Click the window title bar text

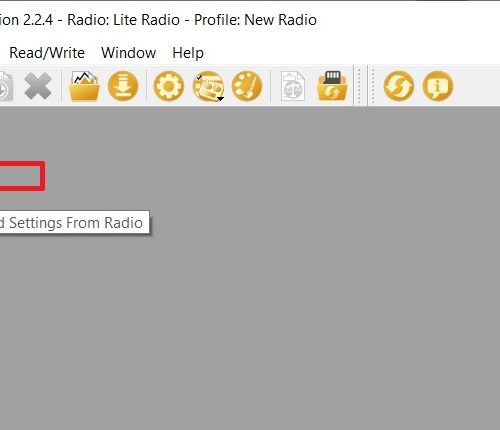point(158,20)
